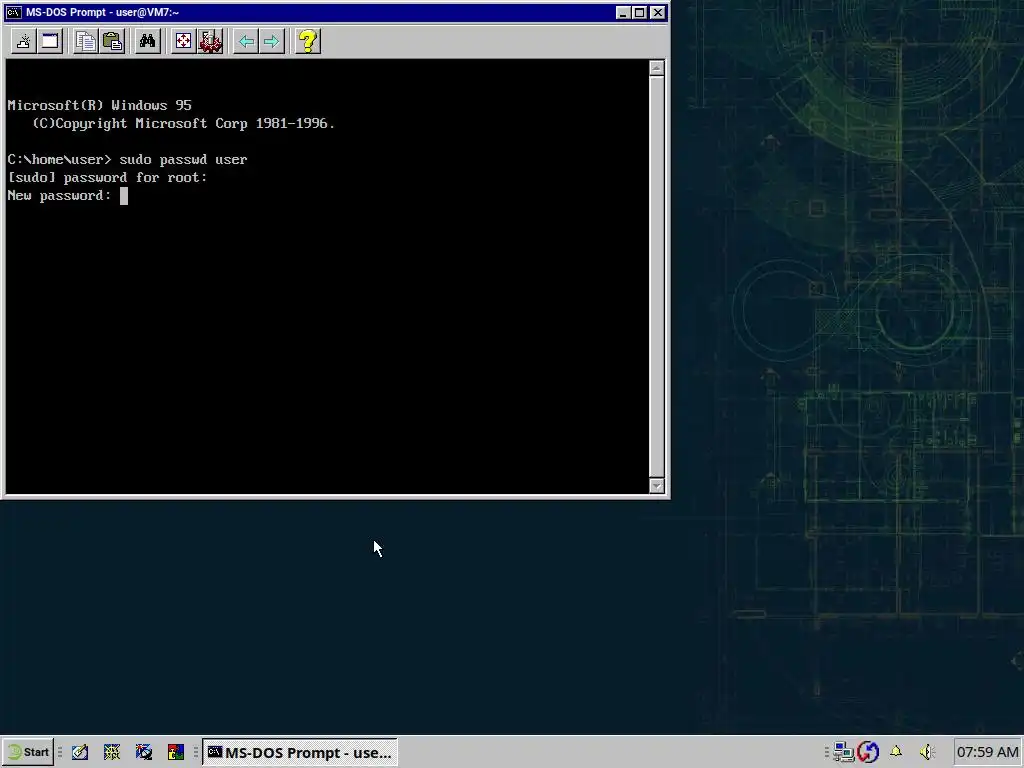Viewport: 1024px width, 768px height.
Task: Click the left arrow previous tab icon
Action: click(246, 42)
